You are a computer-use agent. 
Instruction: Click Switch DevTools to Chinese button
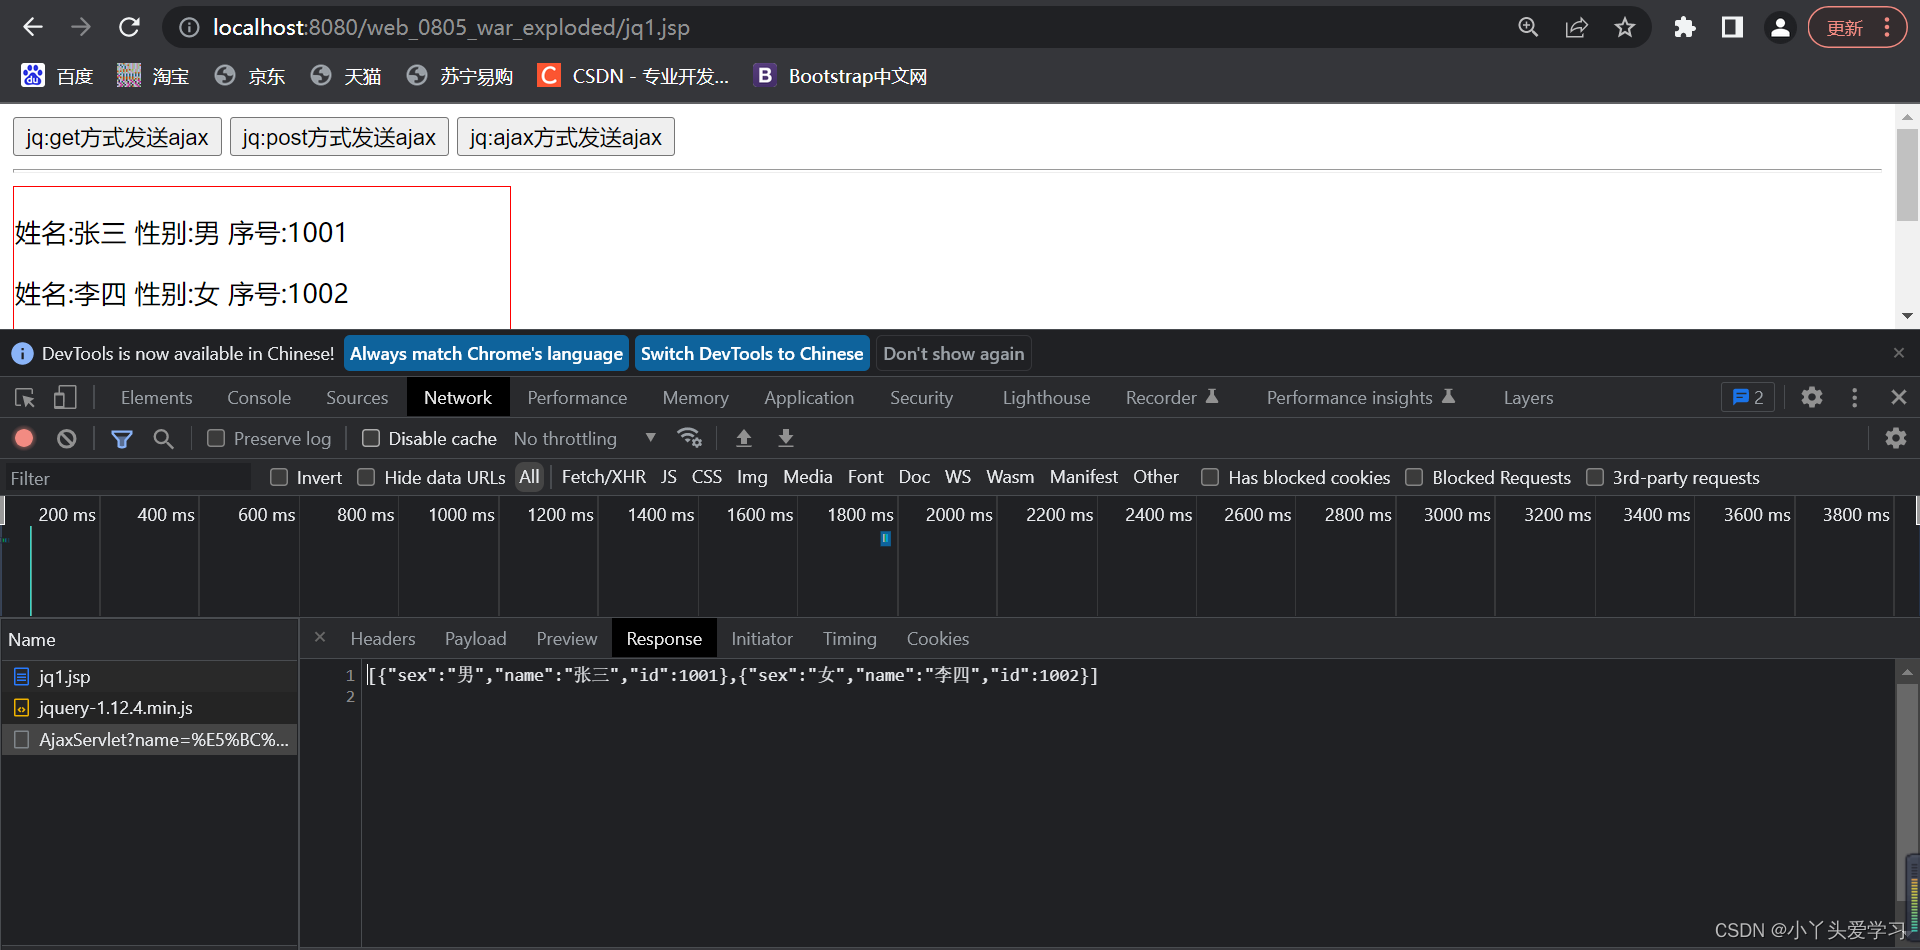coord(752,353)
